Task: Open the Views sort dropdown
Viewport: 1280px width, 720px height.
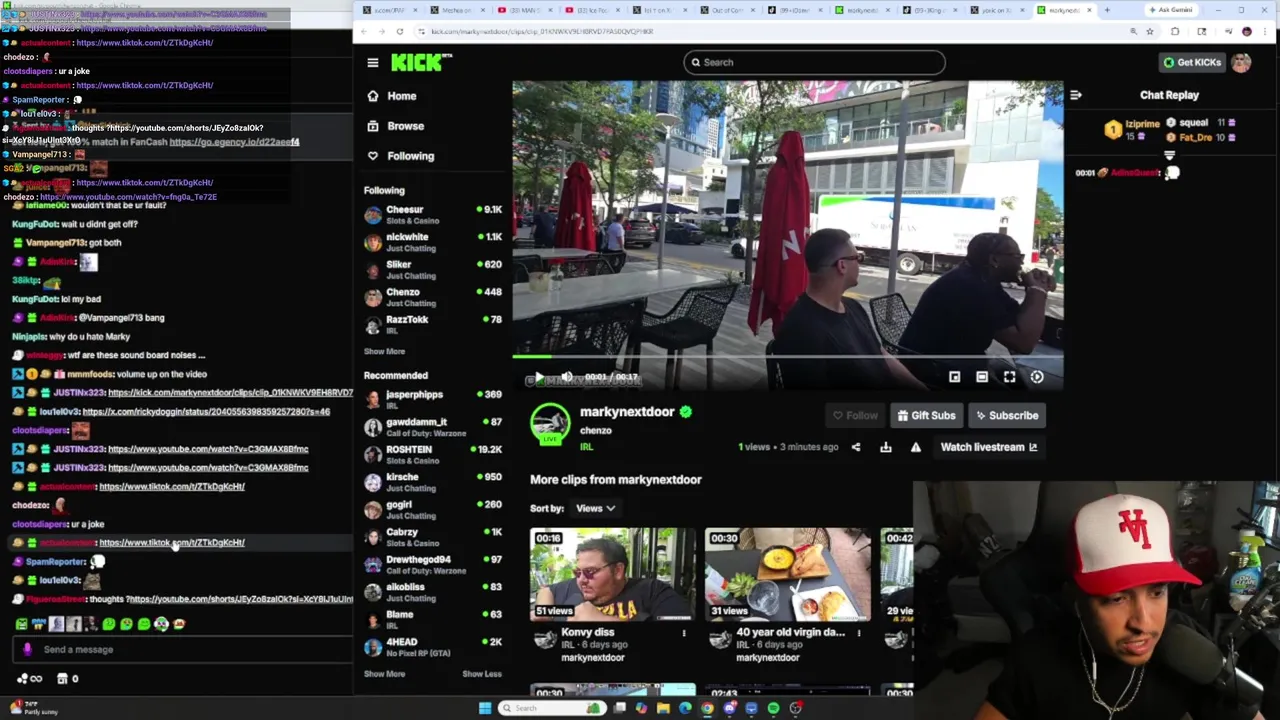Action: [595, 508]
